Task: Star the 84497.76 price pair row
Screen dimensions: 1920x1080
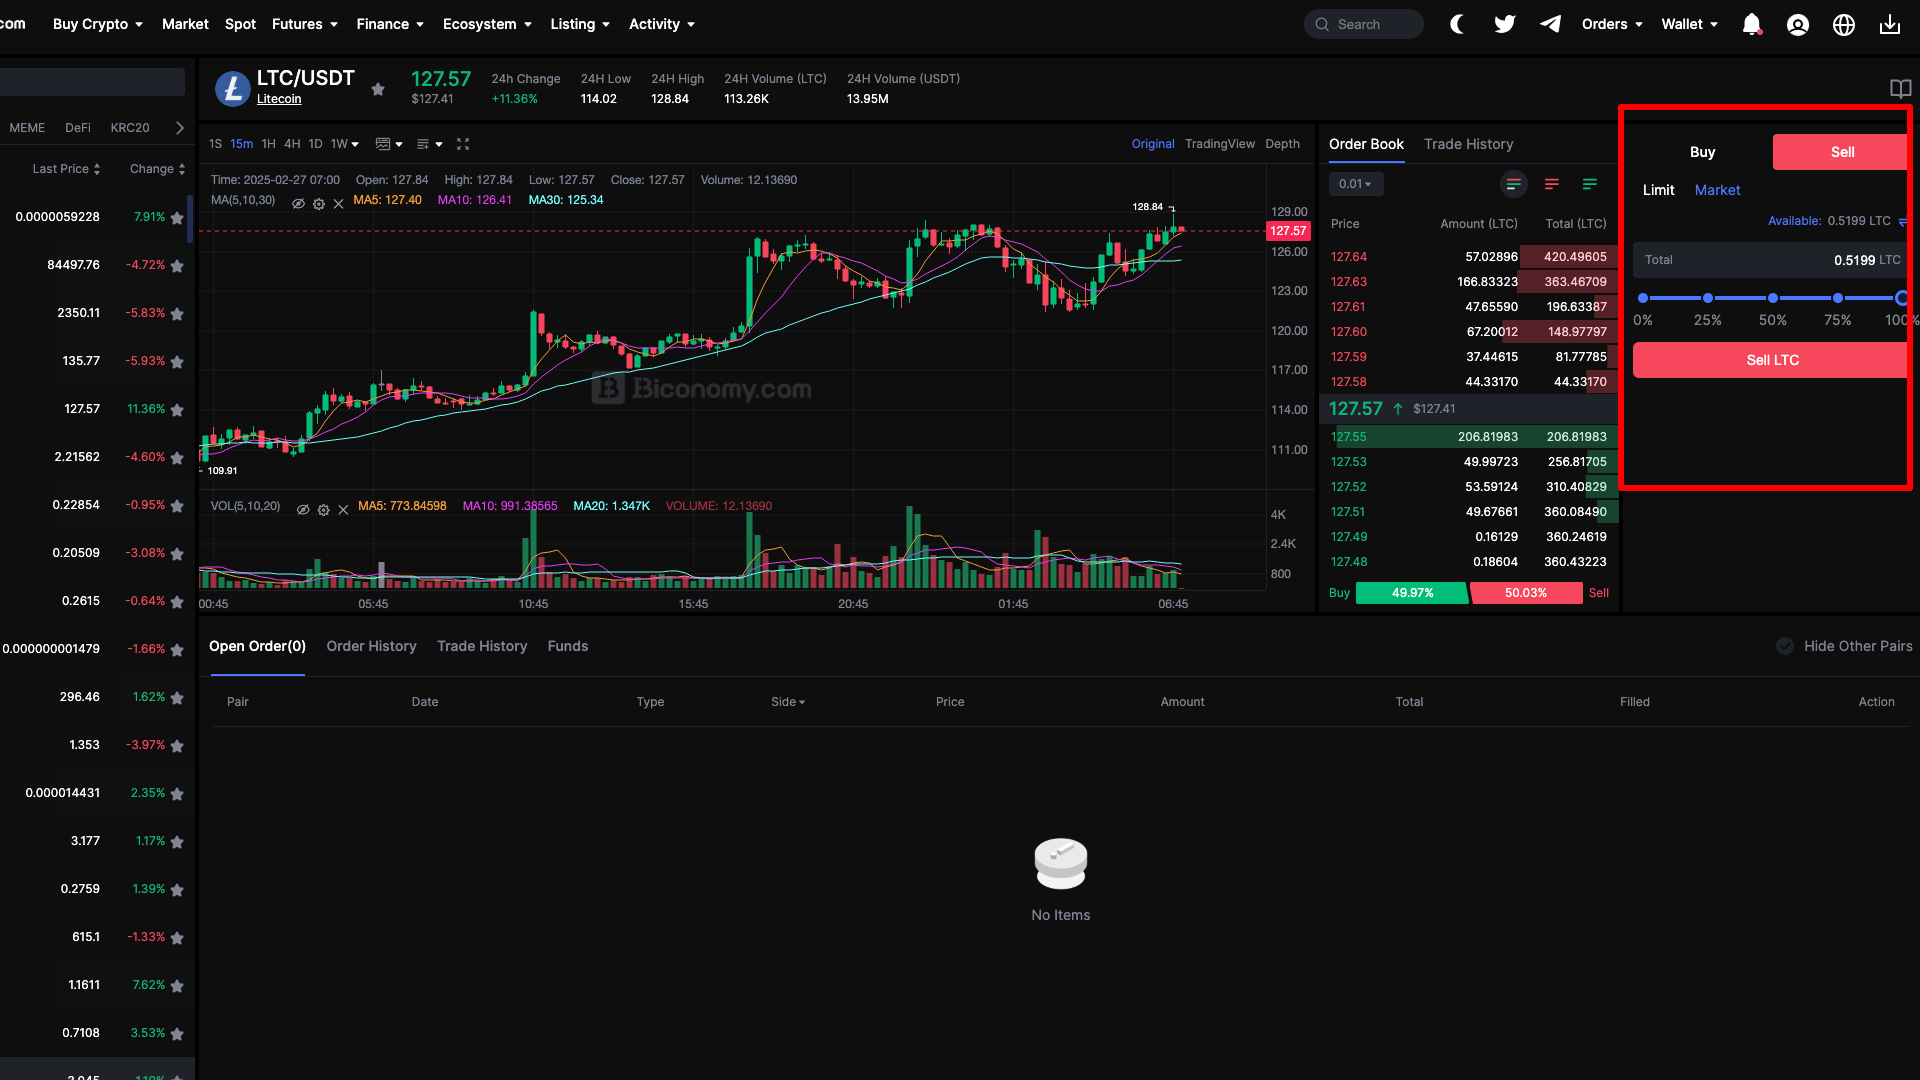Action: click(177, 266)
